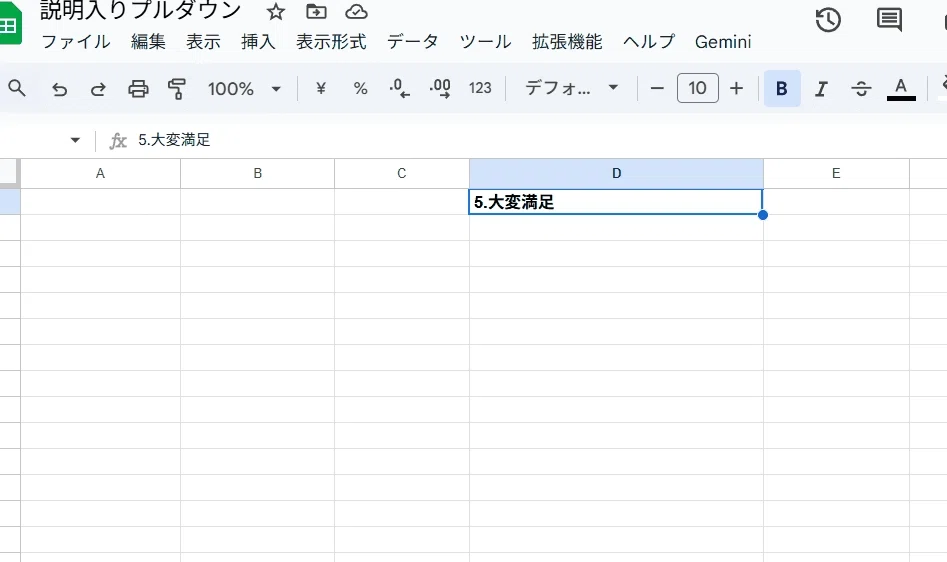Format as percent
The height and width of the screenshot is (562, 947).
tap(361, 89)
